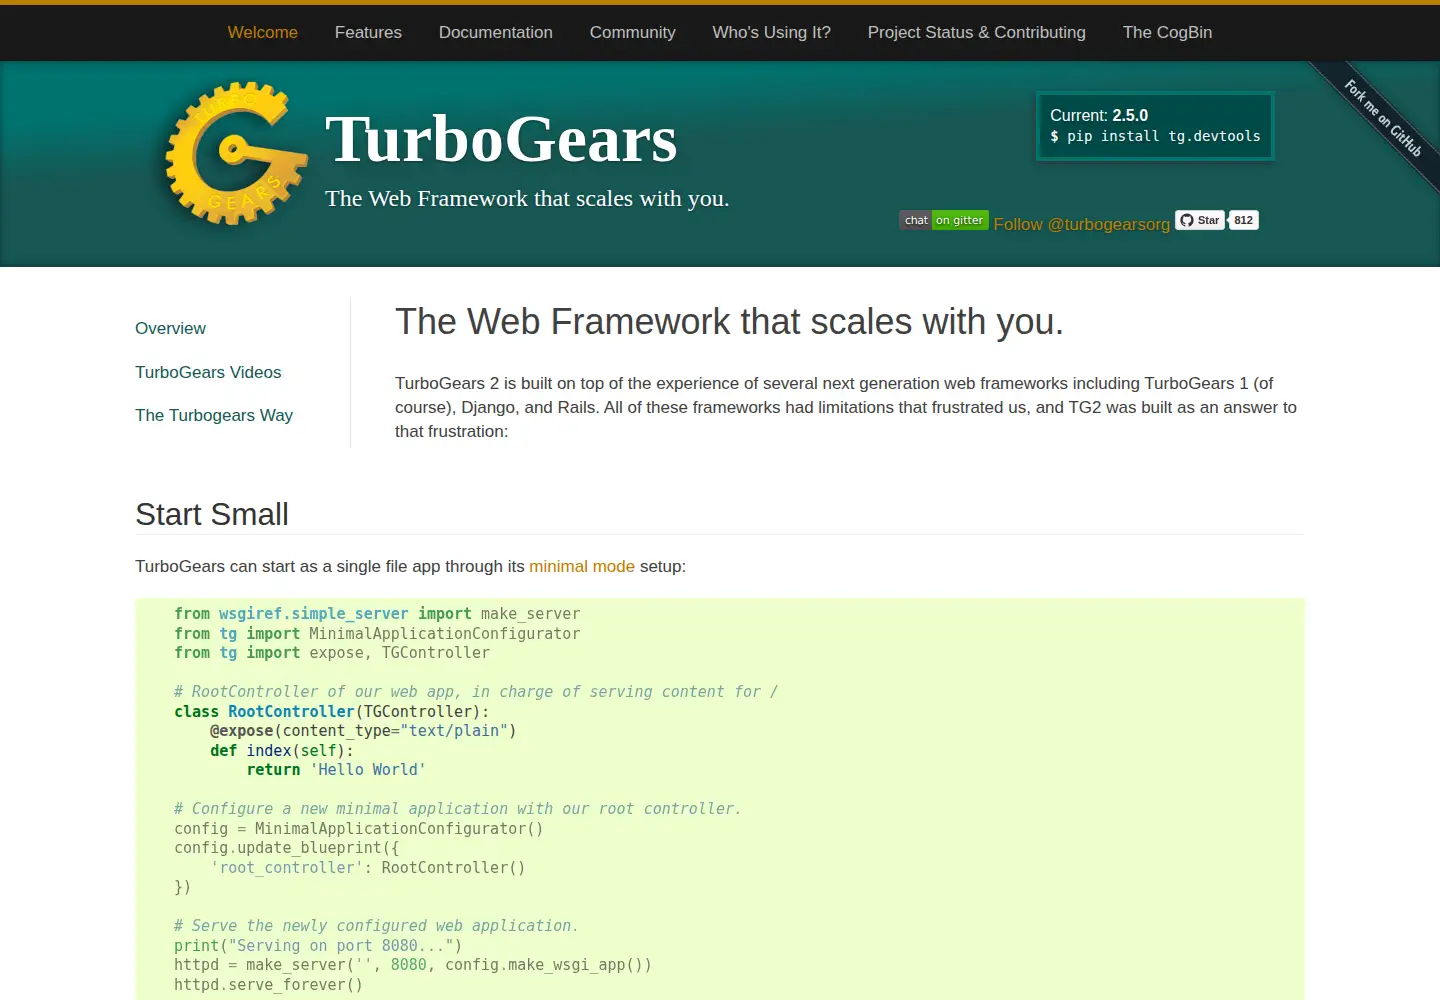Viewport: 1440px width, 1000px height.
Task: Click the Current: 2.5.0 version text
Action: 1099,115
